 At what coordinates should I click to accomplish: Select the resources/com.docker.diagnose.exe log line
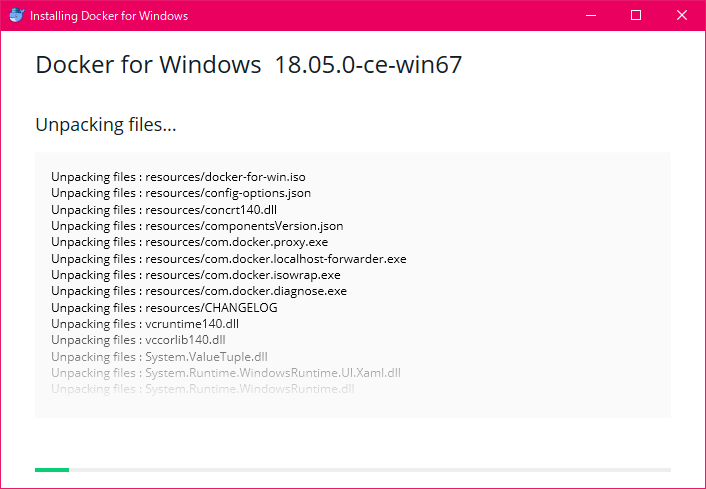[199, 291]
